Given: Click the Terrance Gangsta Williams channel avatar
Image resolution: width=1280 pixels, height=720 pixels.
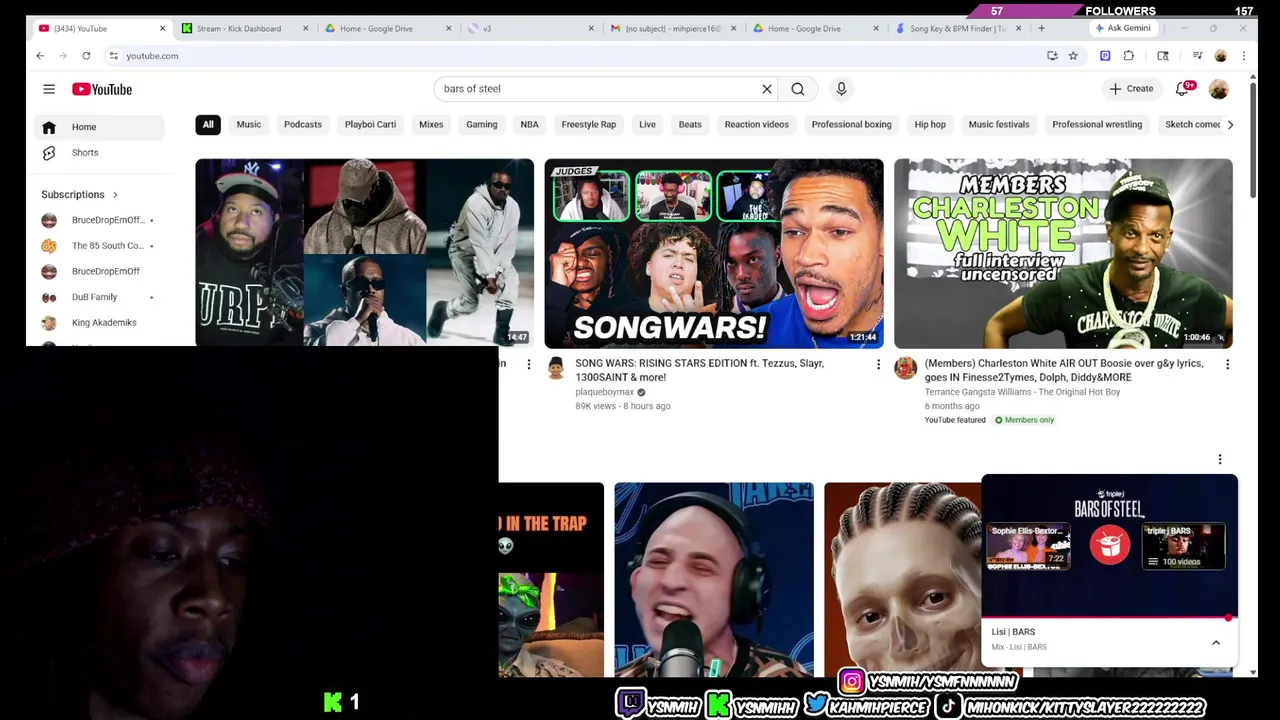Looking at the screenshot, I should click(x=905, y=368).
